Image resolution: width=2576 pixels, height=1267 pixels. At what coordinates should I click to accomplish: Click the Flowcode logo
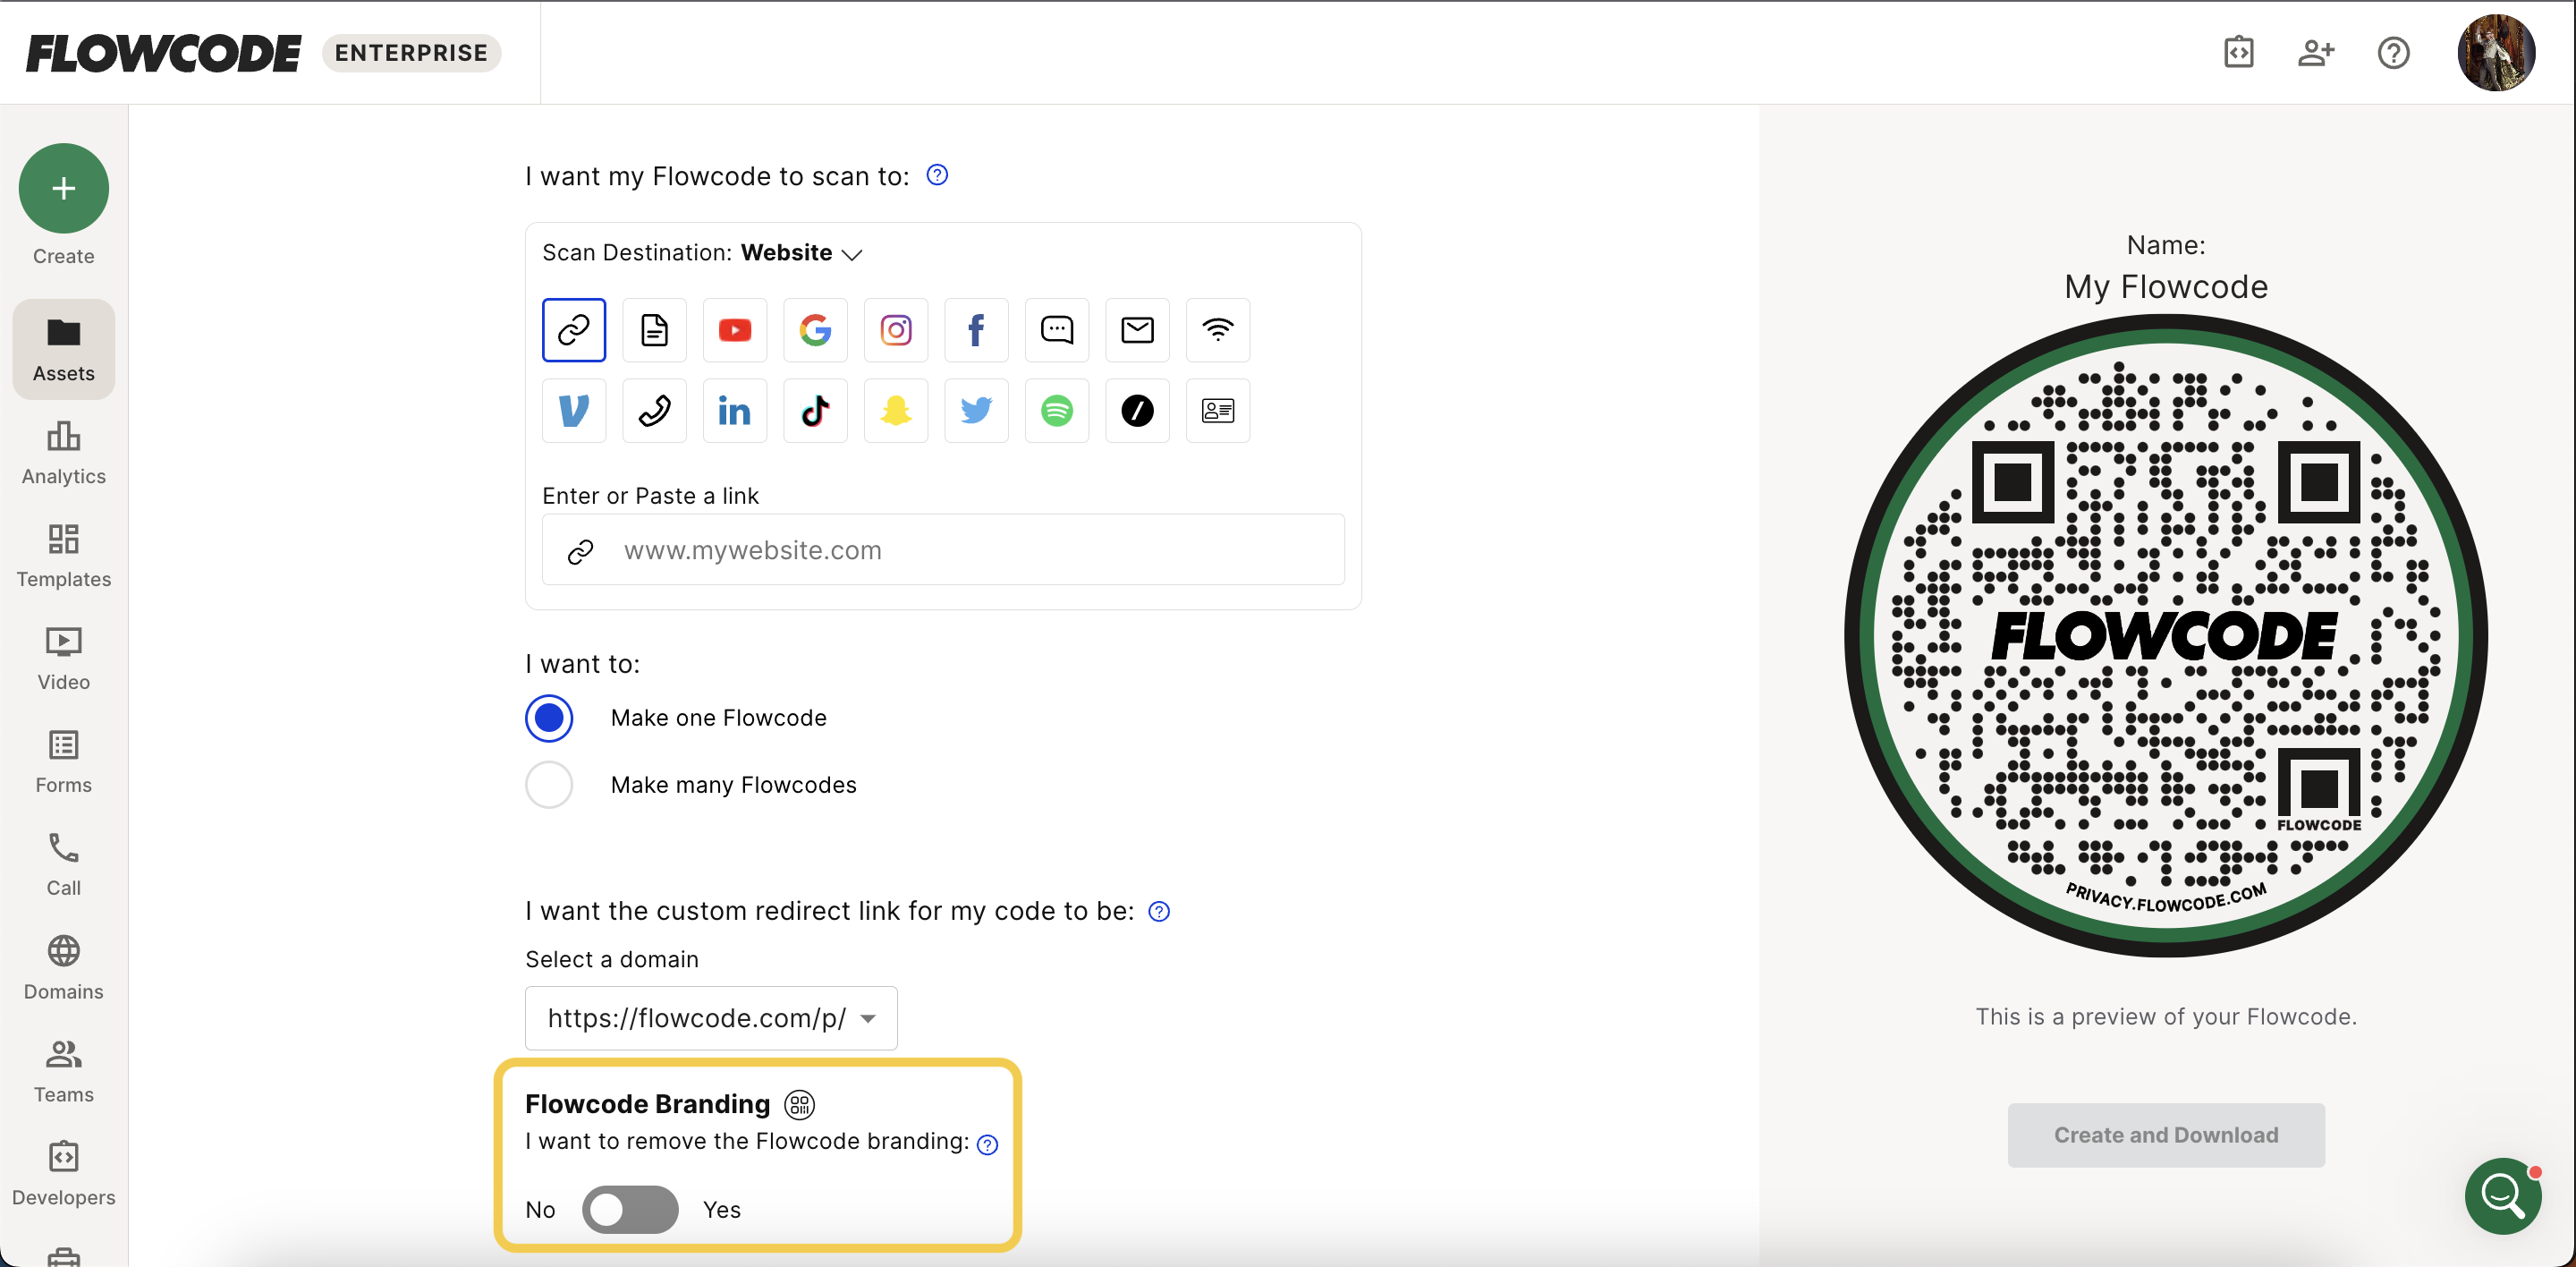(x=163, y=53)
